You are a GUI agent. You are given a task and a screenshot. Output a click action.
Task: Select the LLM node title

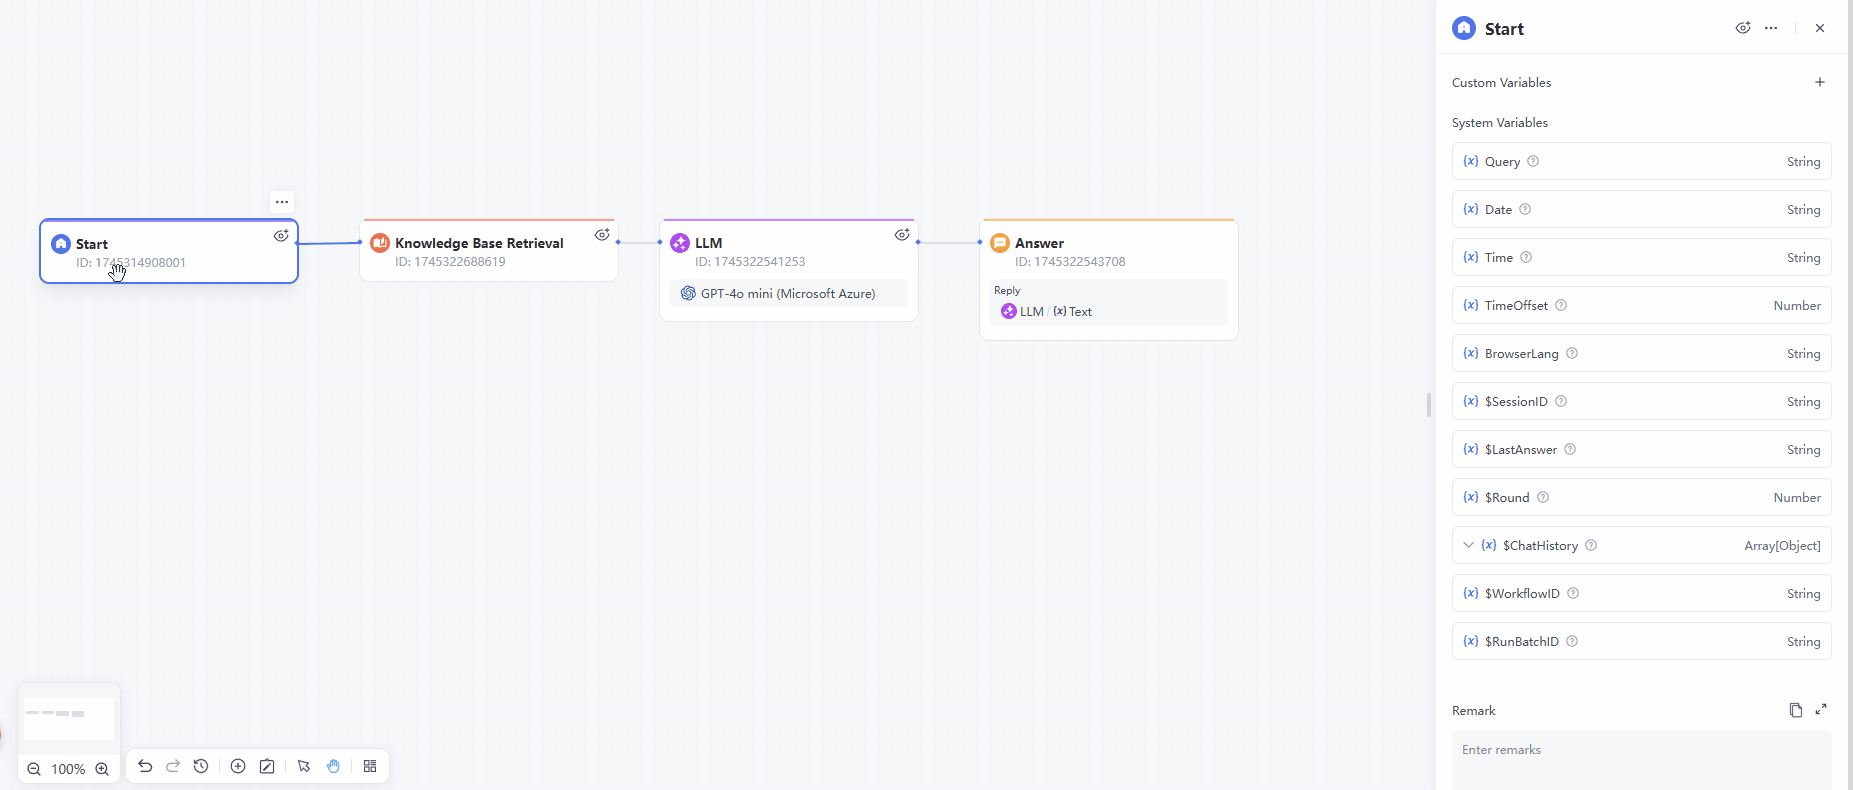coord(708,243)
